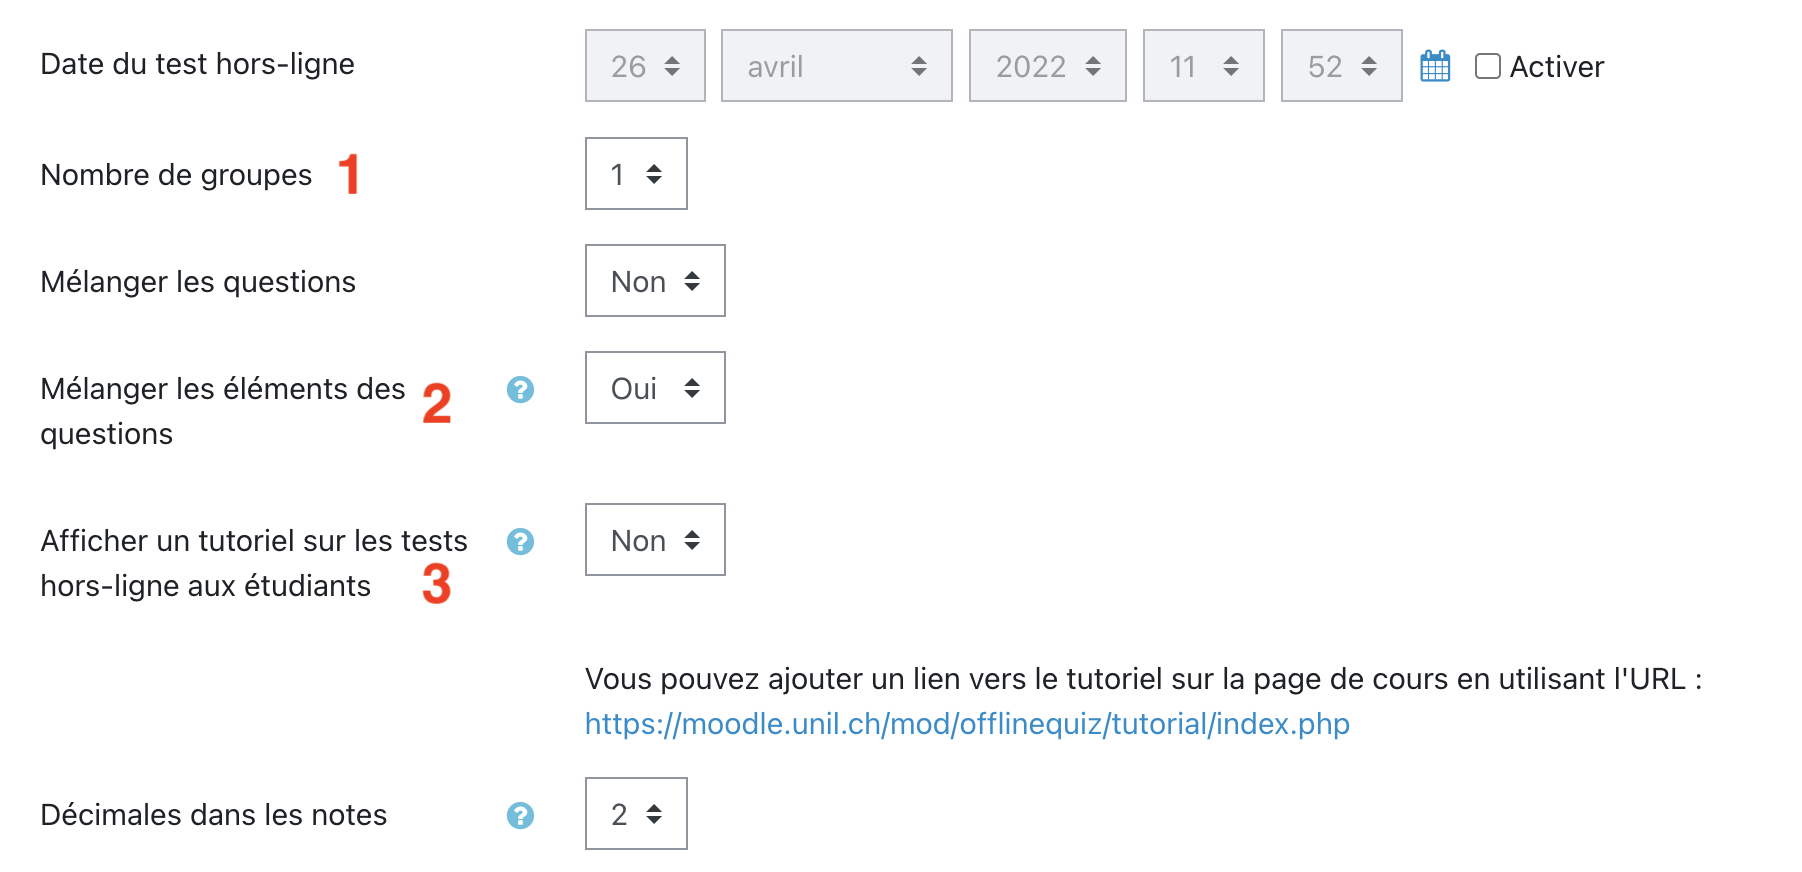Open the year dropdown showing 2022
This screenshot has height=872, width=1802.
pyautogui.click(x=1047, y=66)
